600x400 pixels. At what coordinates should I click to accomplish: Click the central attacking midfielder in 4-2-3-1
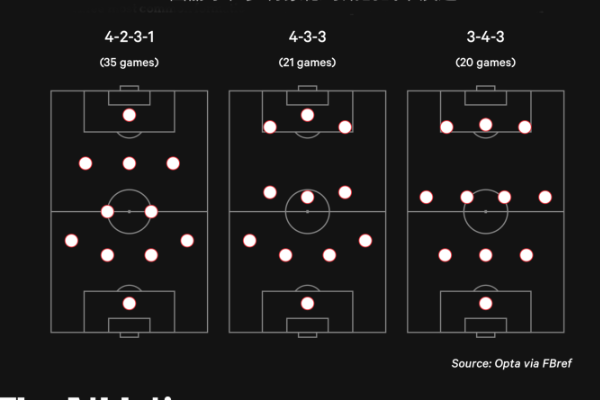pyautogui.click(x=129, y=163)
